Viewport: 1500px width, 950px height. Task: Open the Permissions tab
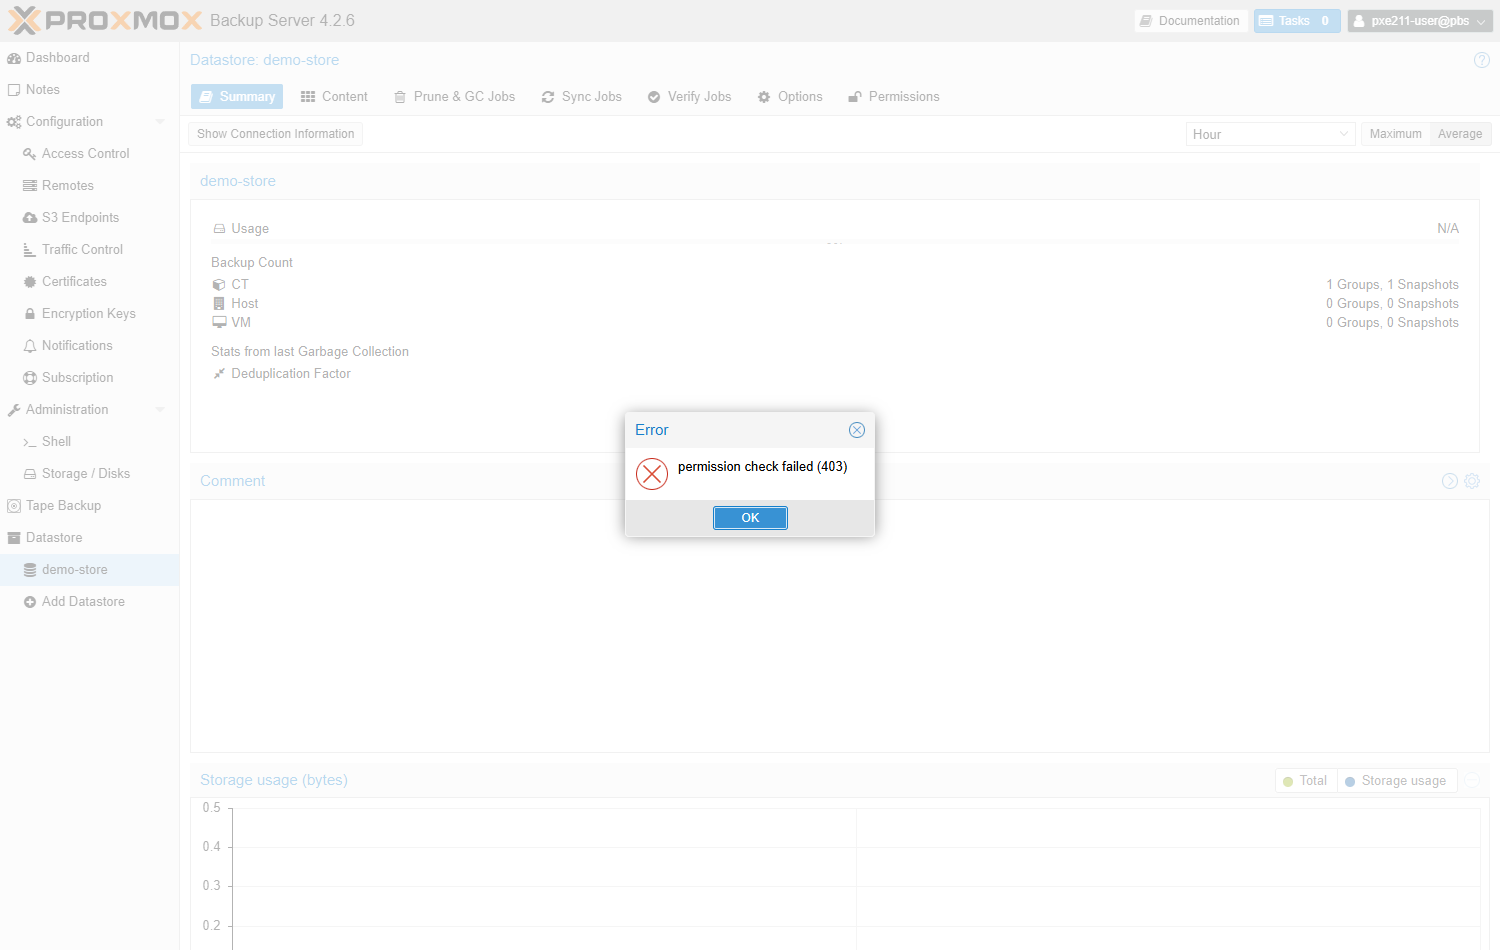[x=894, y=97]
